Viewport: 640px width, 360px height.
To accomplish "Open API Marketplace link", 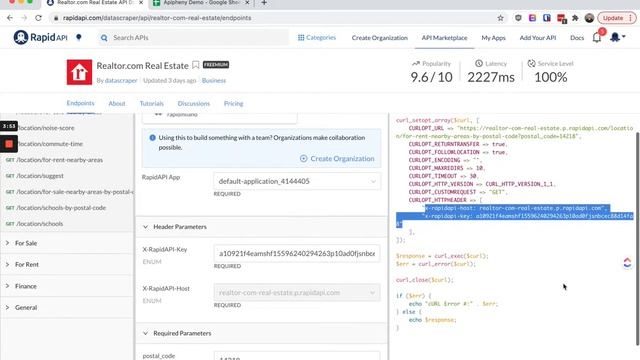I will pos(444,38).
